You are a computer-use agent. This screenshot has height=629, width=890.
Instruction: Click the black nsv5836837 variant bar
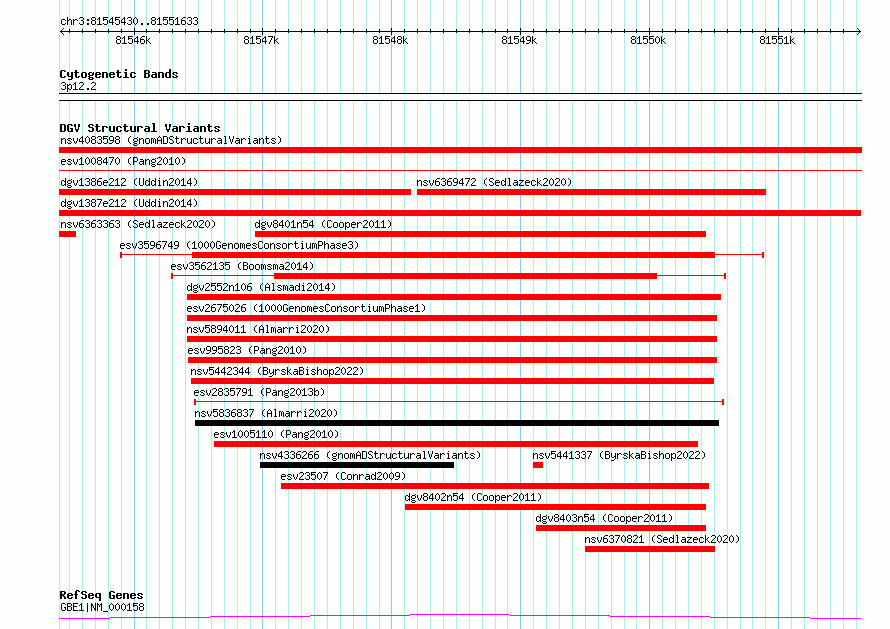pyautogui.click(x=457, y=423)
